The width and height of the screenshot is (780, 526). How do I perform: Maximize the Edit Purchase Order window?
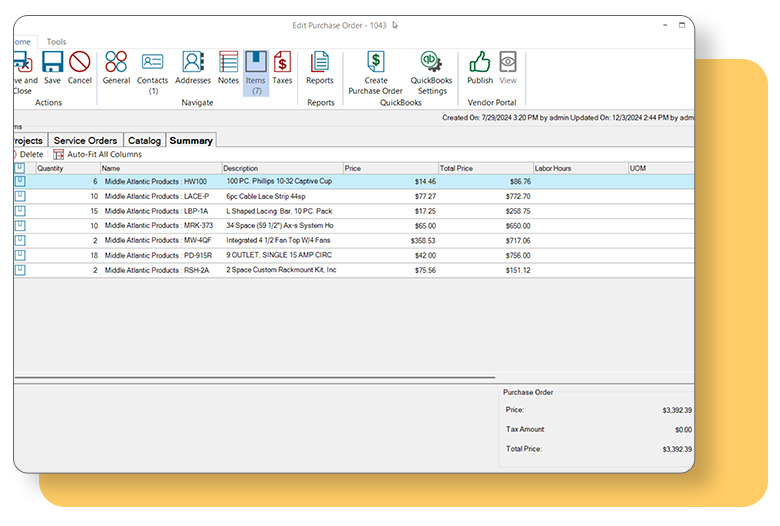682,25
